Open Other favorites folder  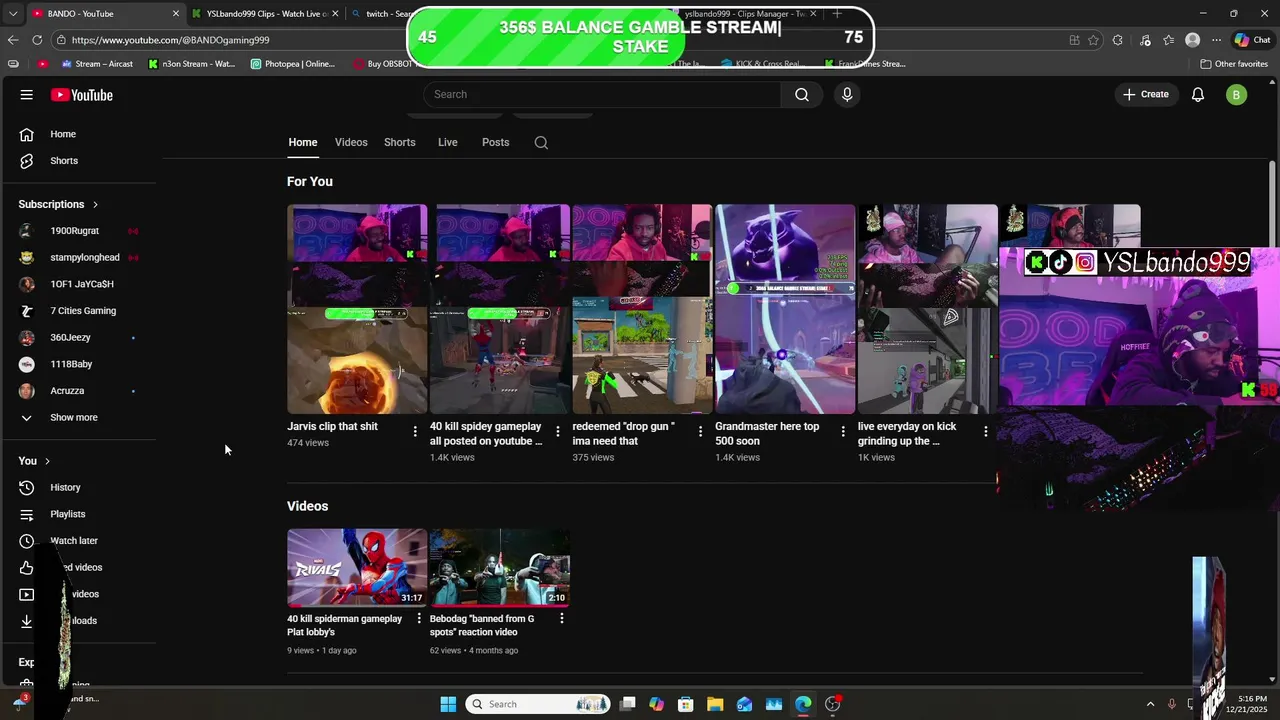pos(1234,64)
